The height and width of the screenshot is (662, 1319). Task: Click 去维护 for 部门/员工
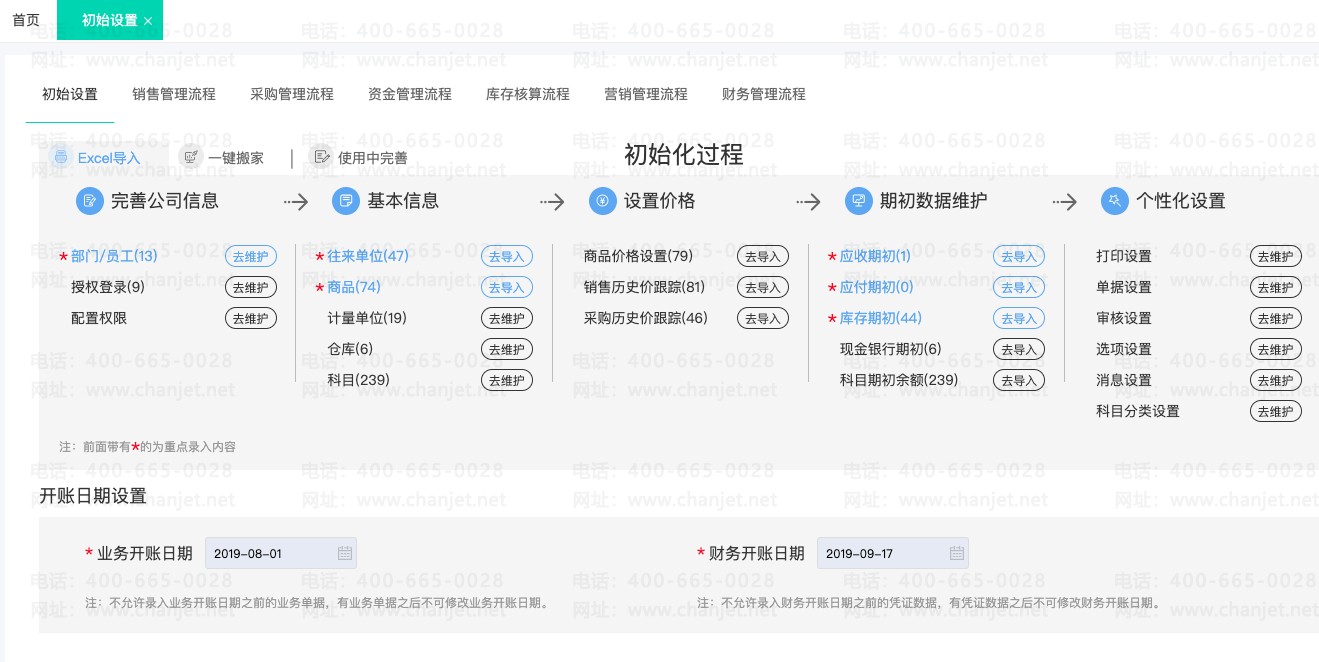coord(251,257)
